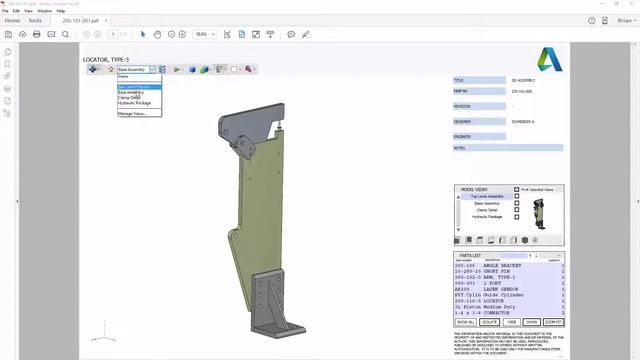Screen dimensions: 640x360
Task: Click the ZOOM FIT button
Action: point(553,322)
